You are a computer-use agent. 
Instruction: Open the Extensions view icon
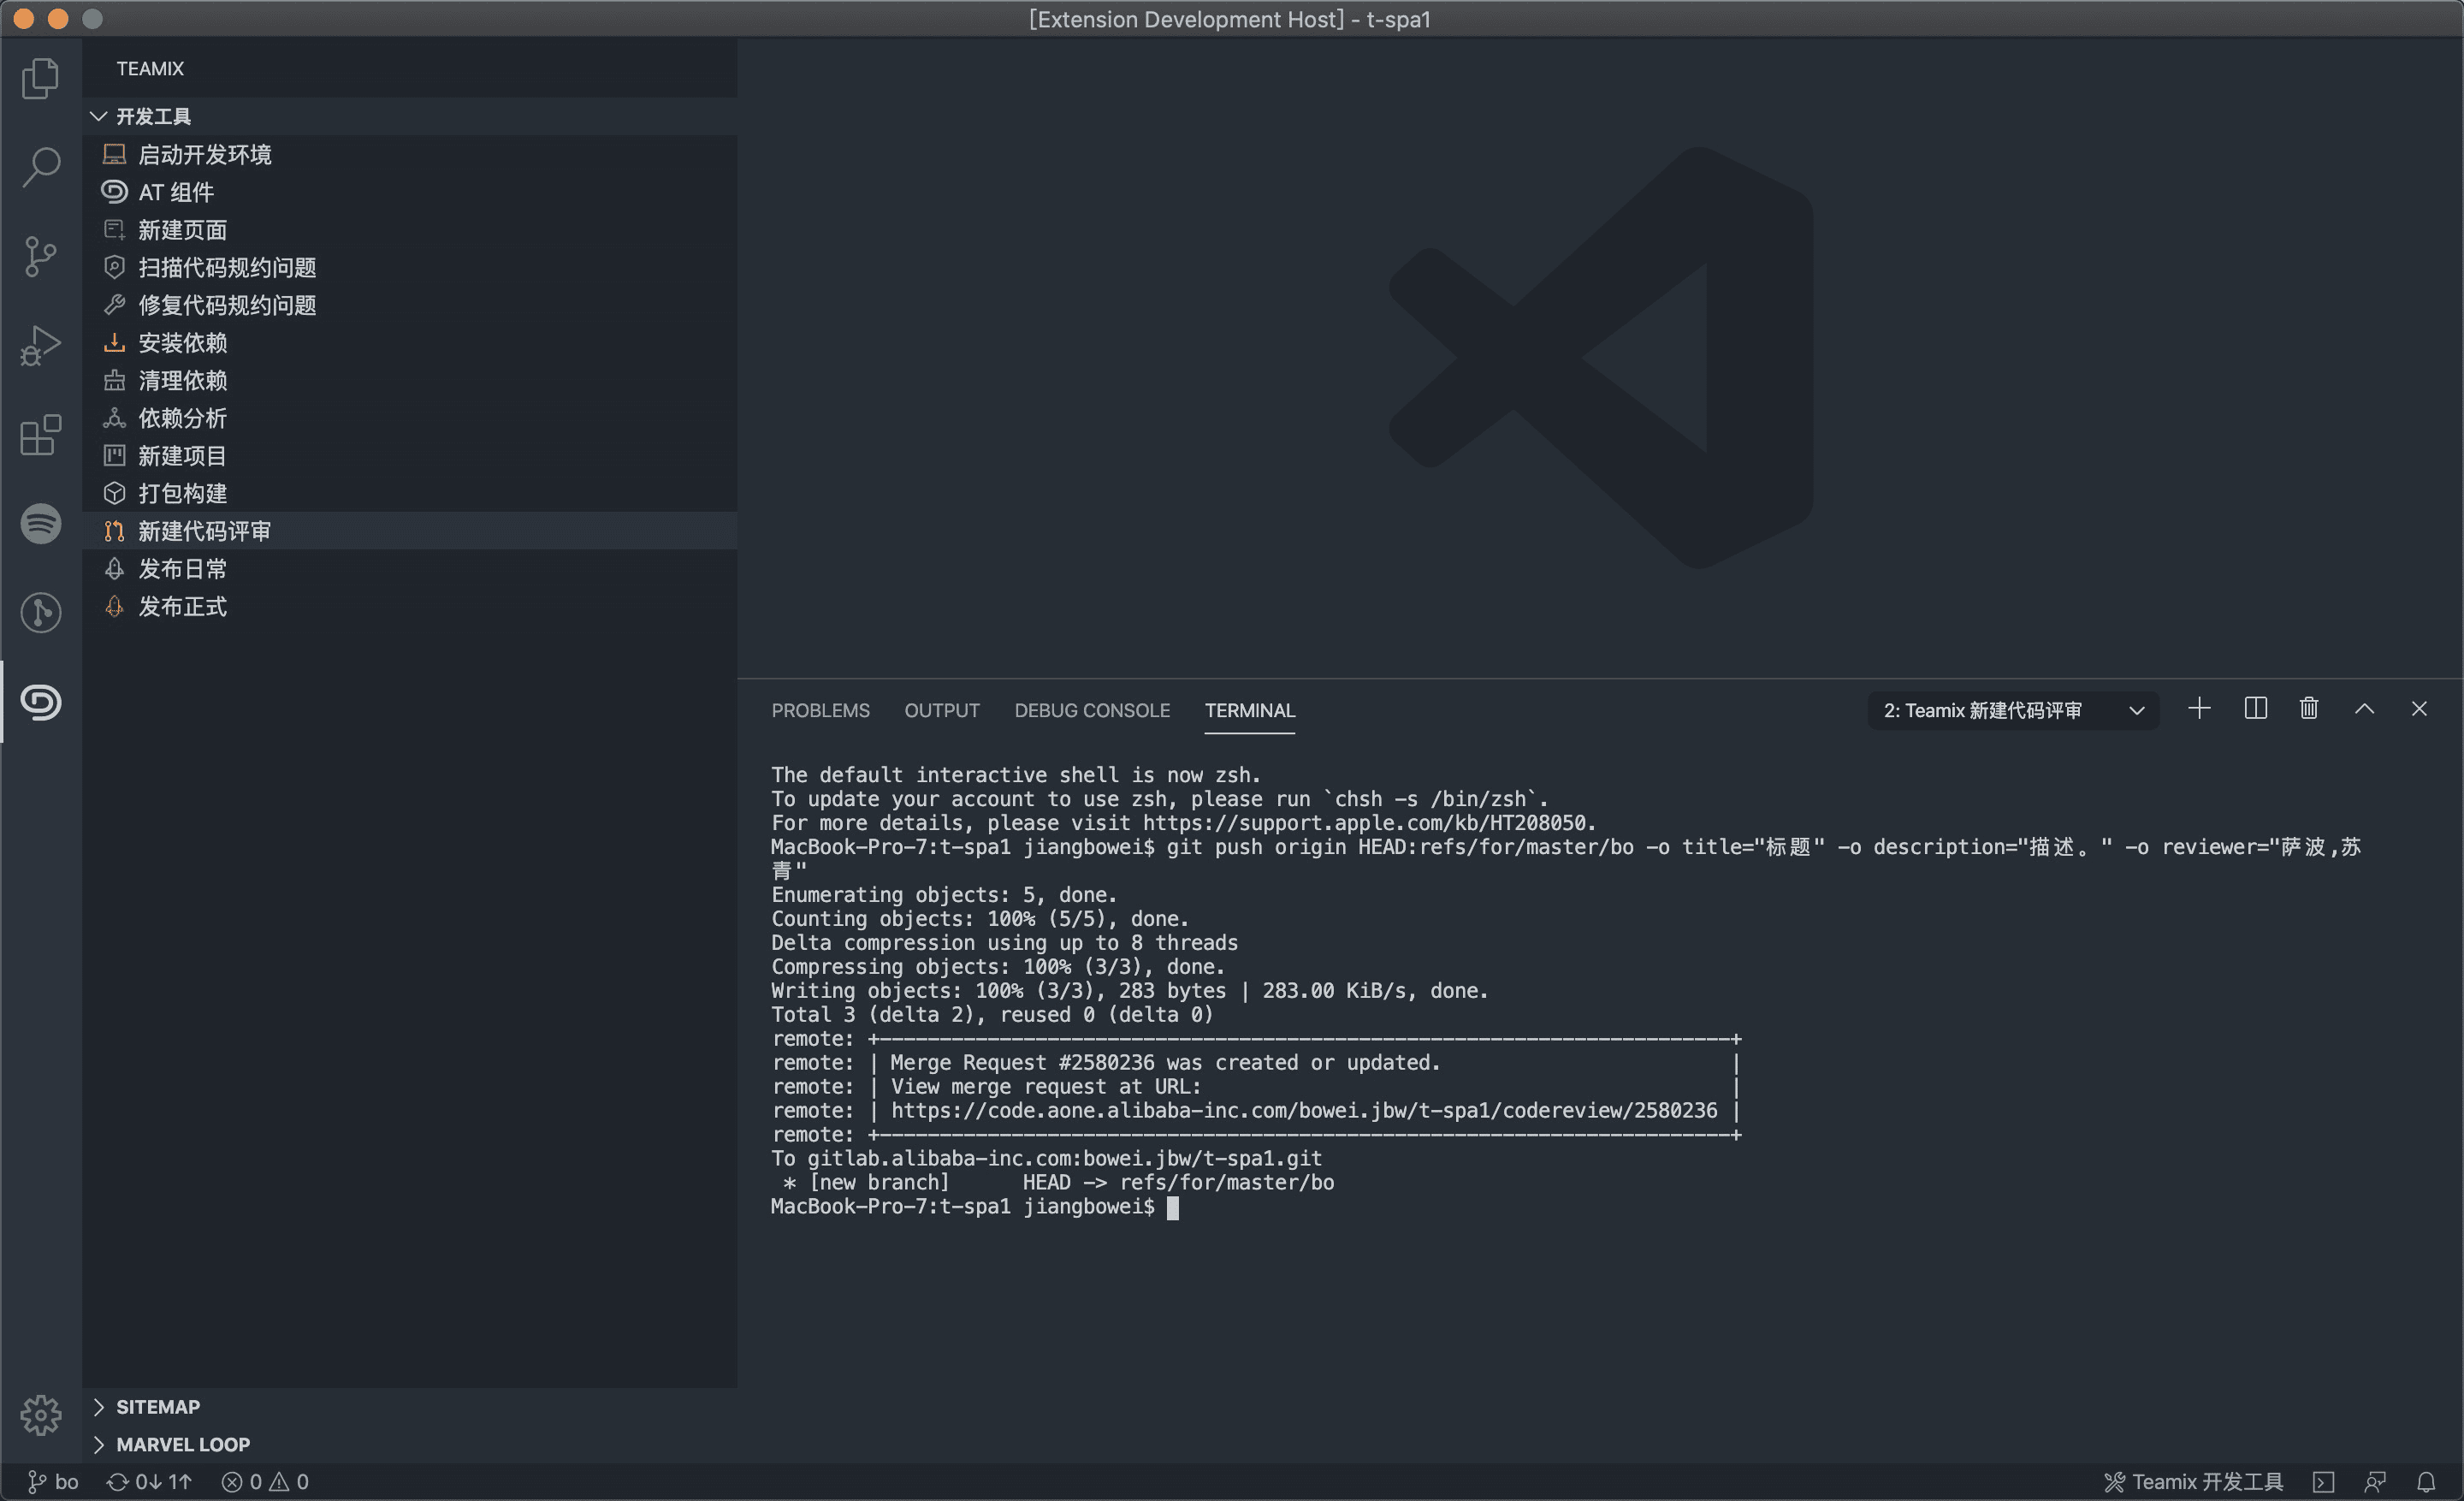[40, 435]
